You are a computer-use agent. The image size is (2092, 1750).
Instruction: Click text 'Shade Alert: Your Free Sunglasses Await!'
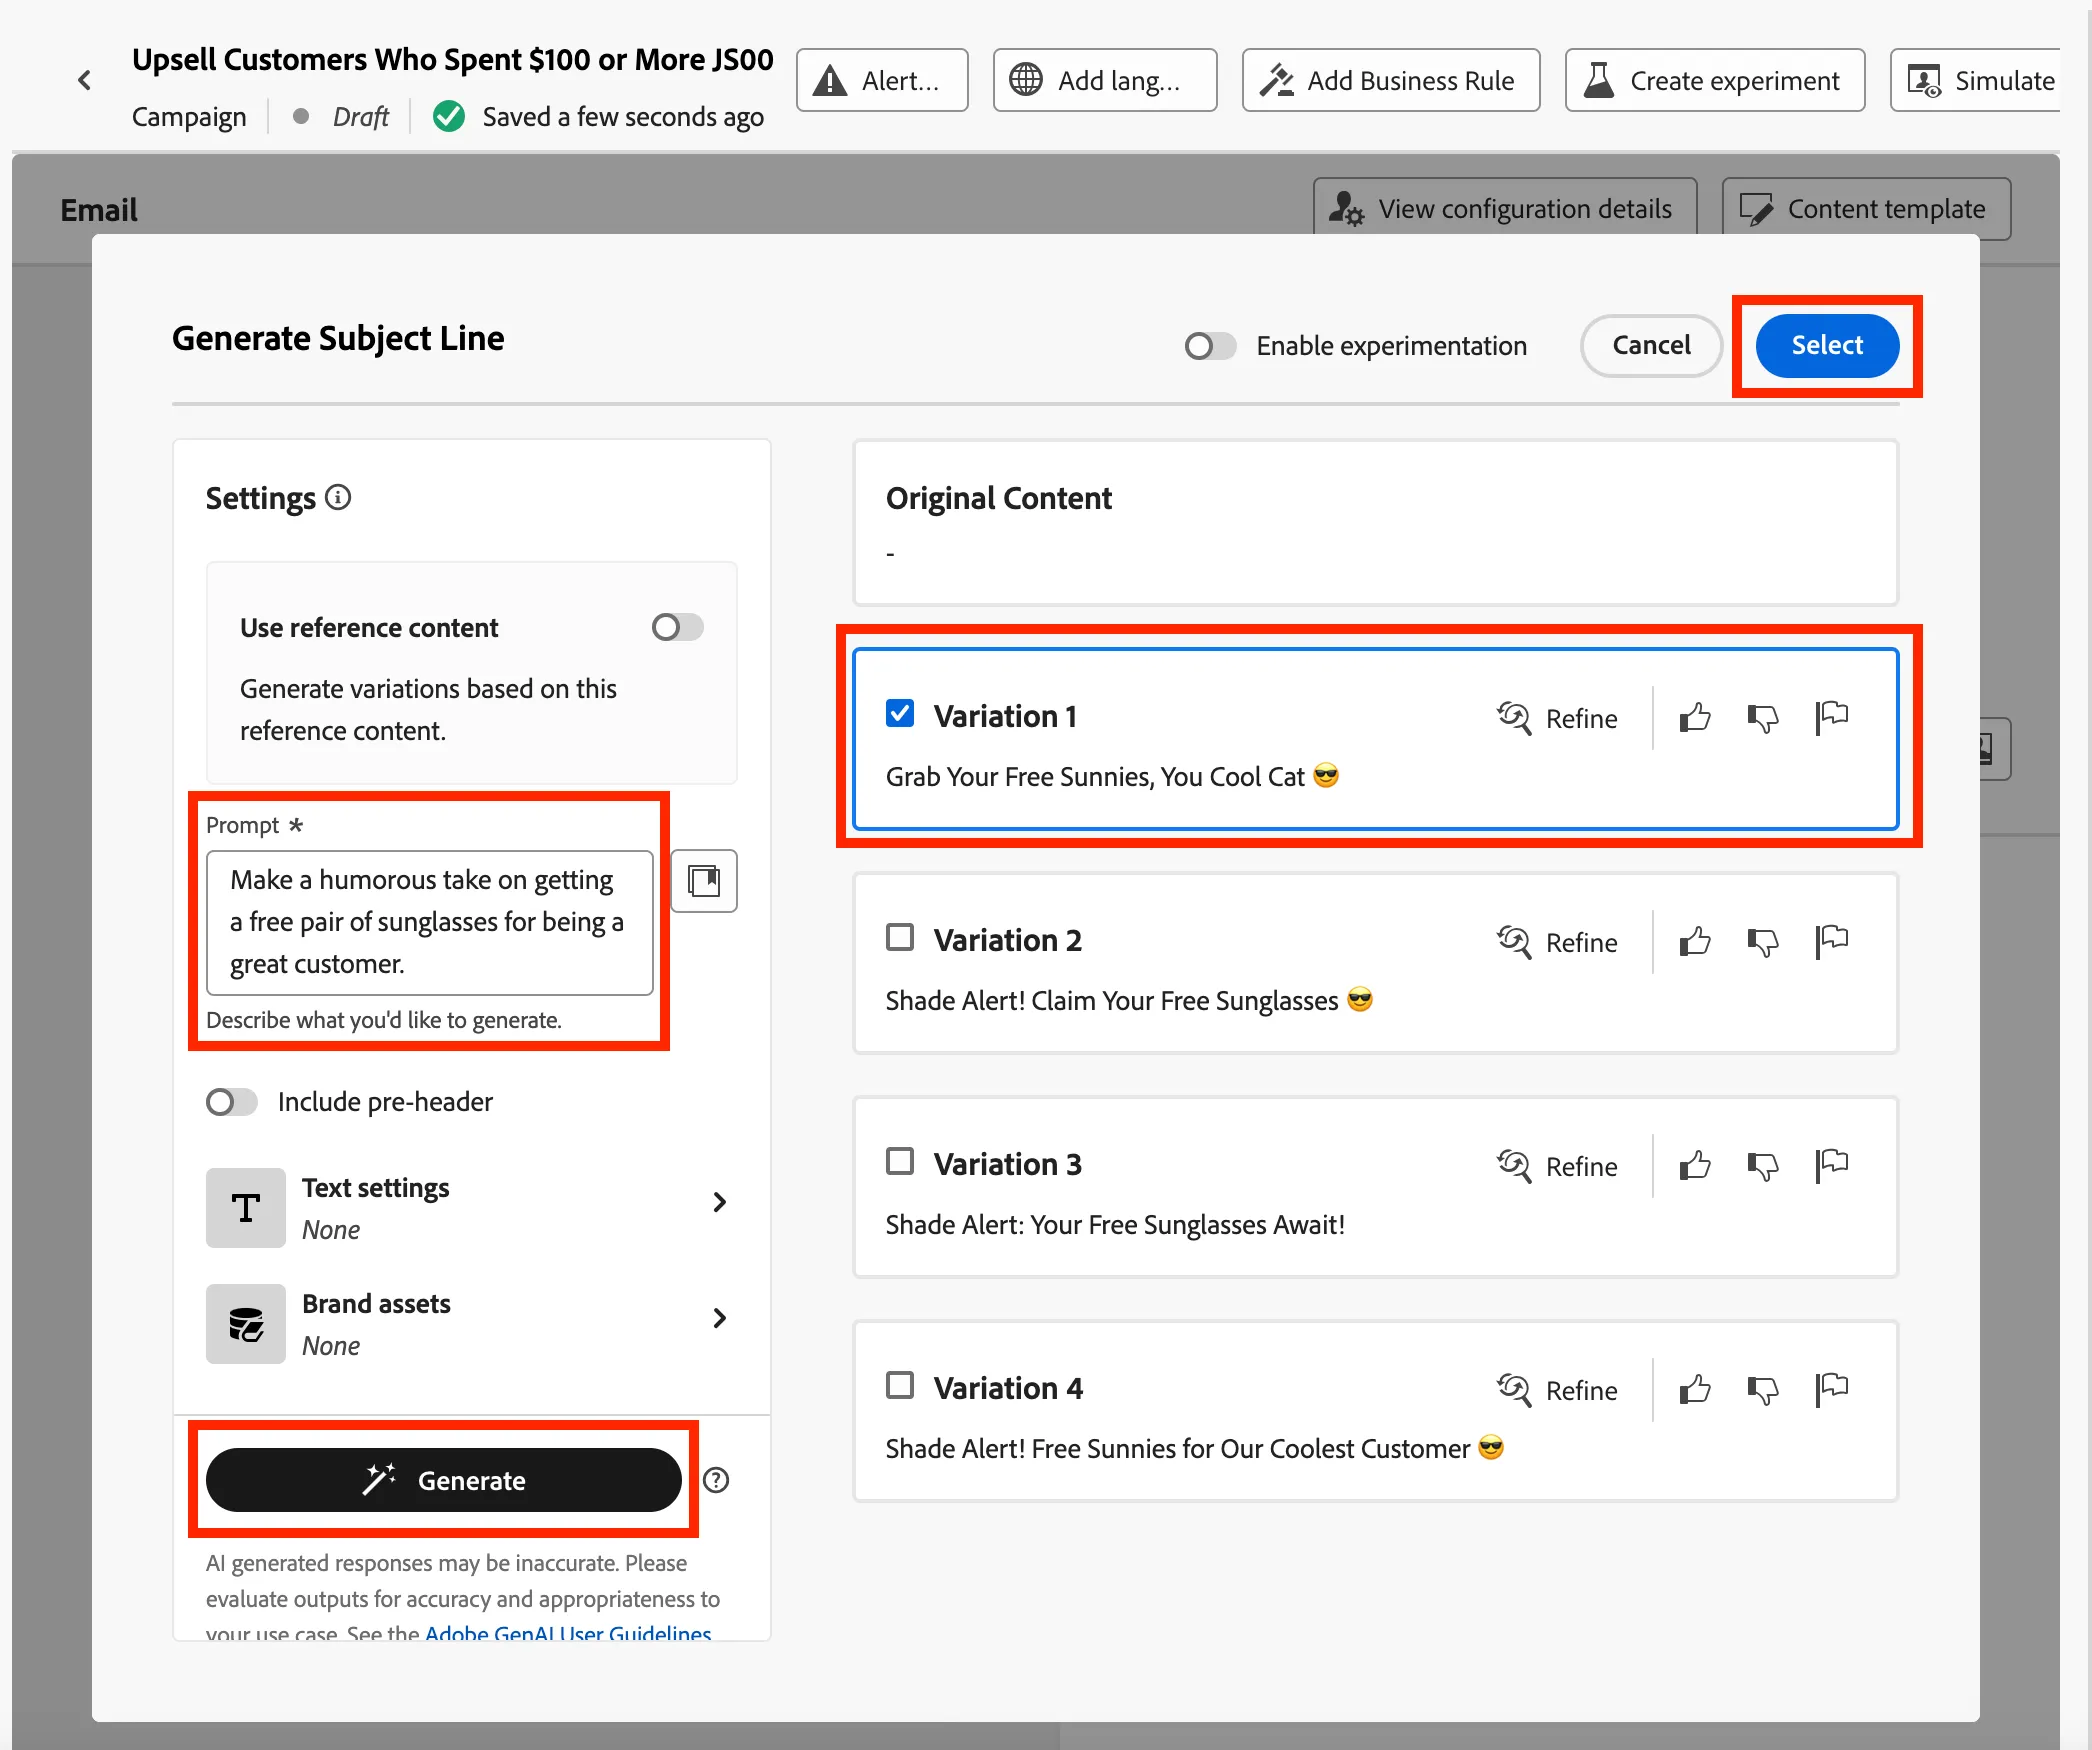pos(1115,1225)
